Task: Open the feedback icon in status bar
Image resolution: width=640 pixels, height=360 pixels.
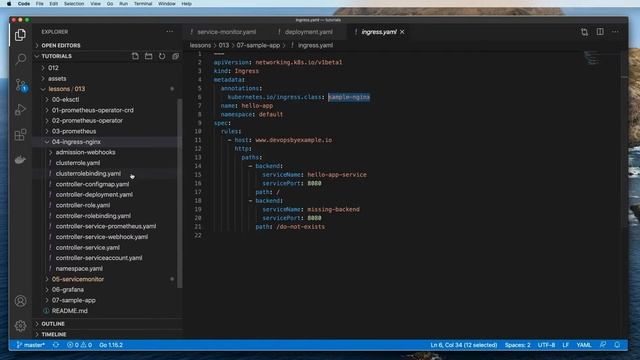Action: 603,345
